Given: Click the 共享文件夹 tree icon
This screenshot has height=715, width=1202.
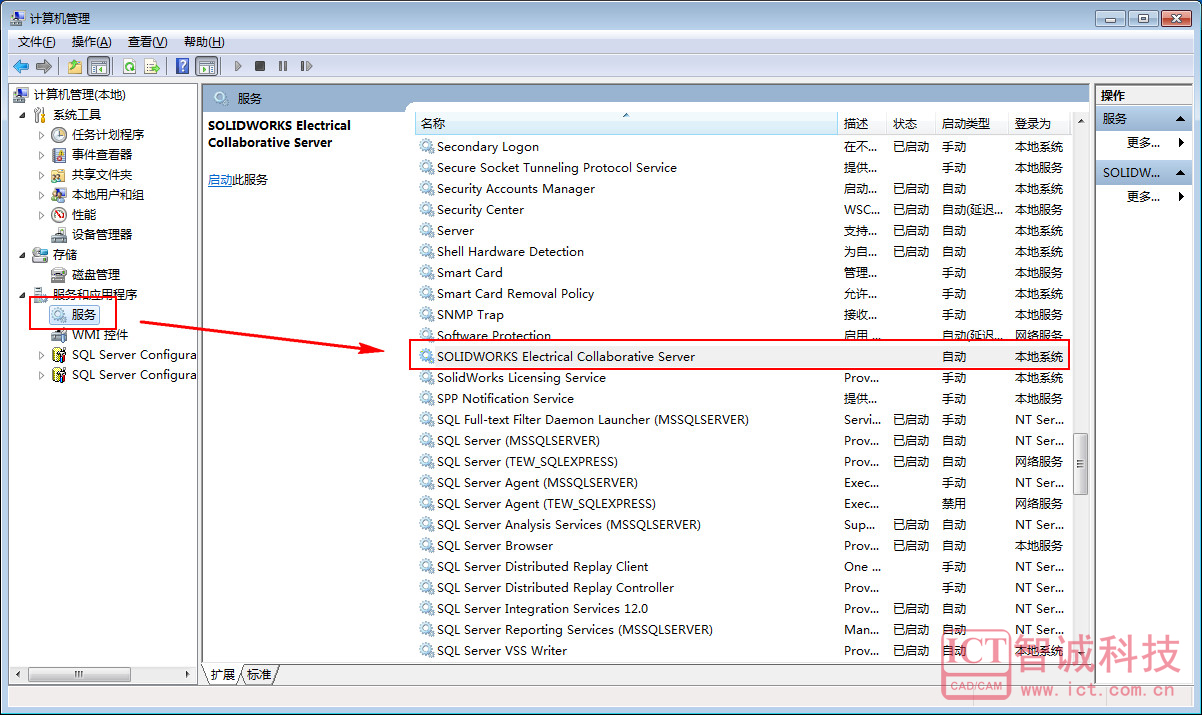Looking at the screenshot, I should [59, 174].
